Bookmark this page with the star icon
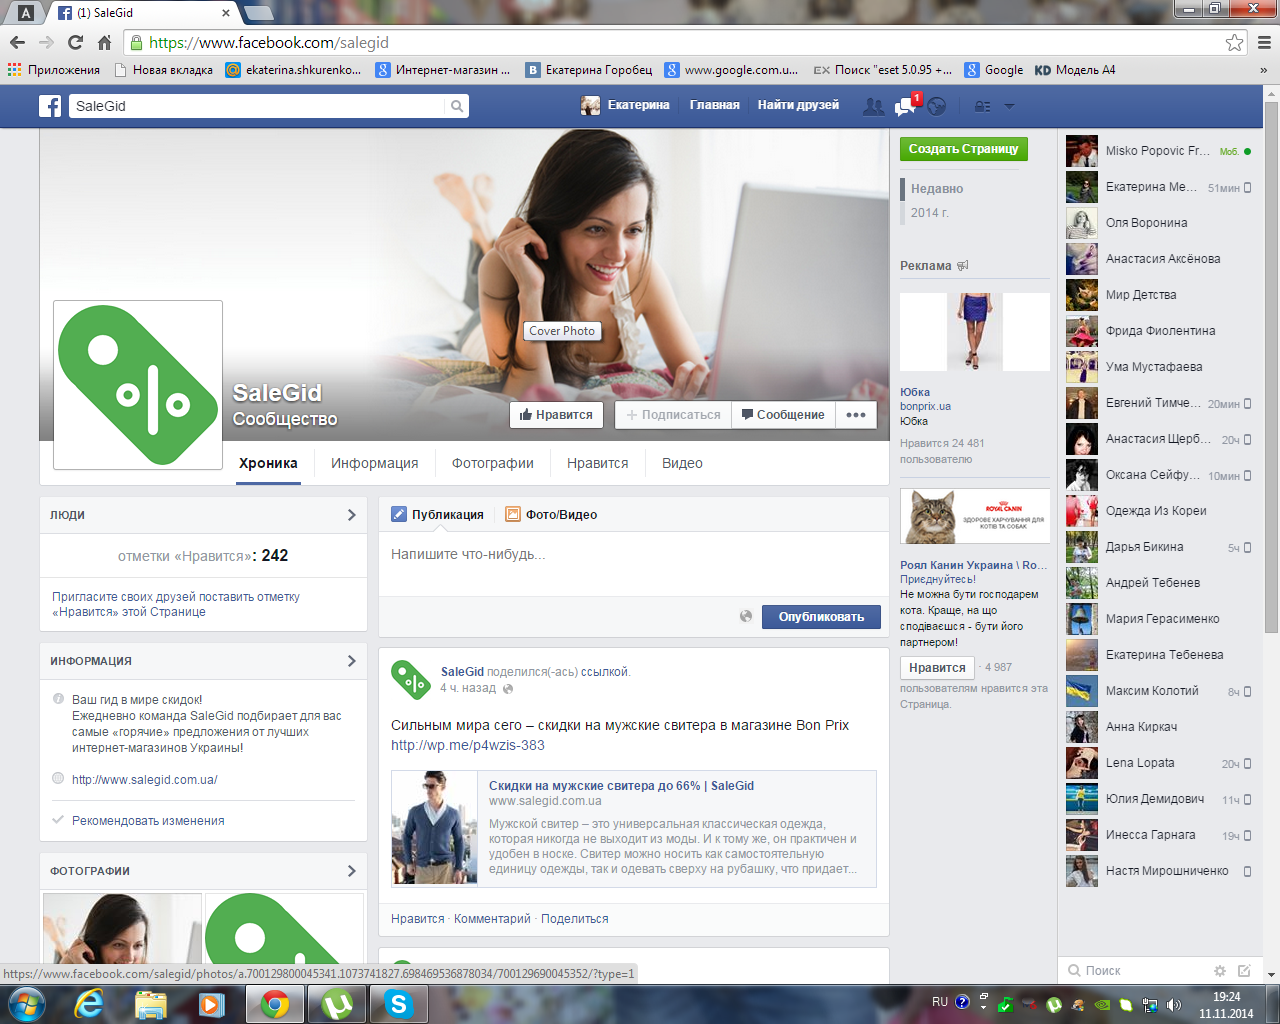 pyautogui.click(x=1235, y=42)
